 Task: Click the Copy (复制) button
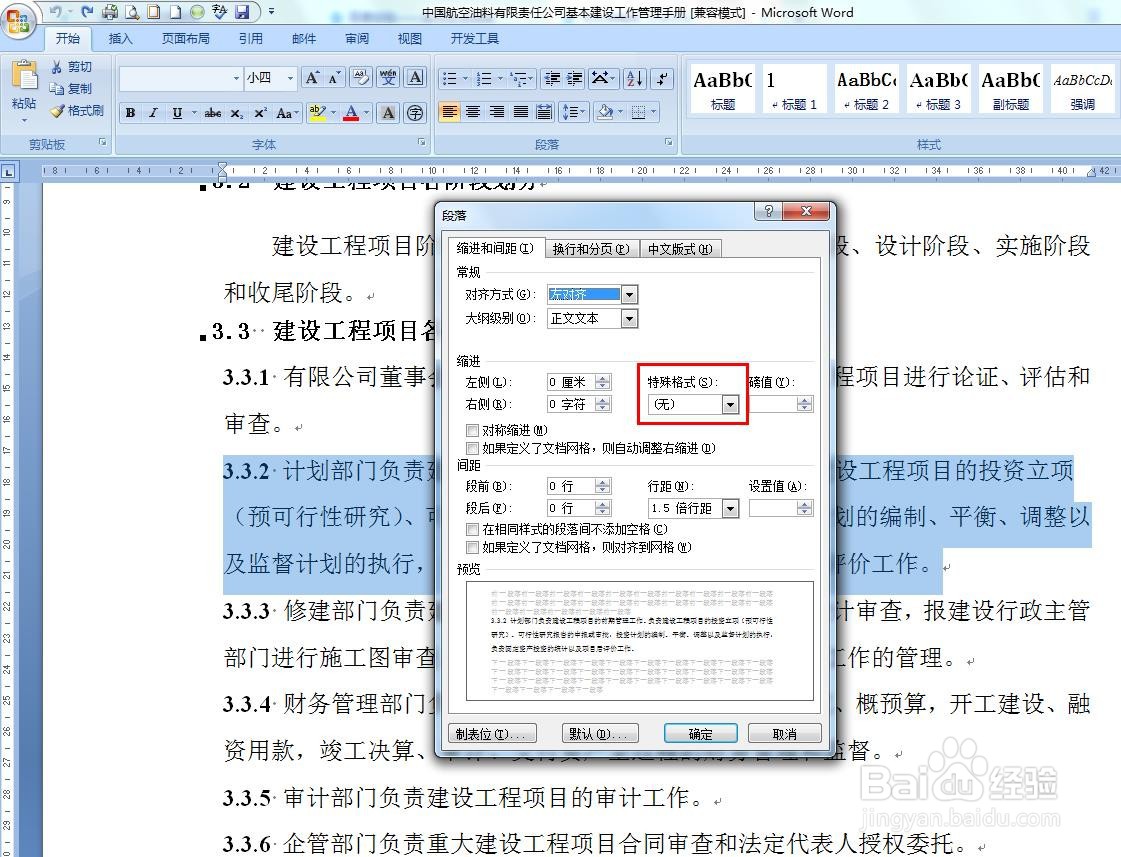(71, 89)
